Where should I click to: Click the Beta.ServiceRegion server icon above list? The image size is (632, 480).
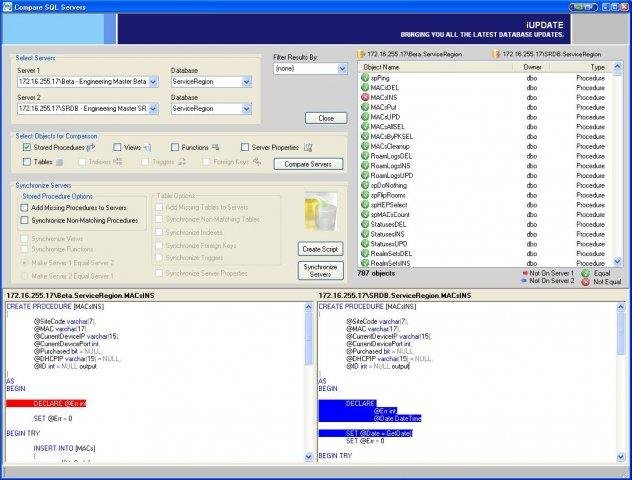(x=361, y=54)
